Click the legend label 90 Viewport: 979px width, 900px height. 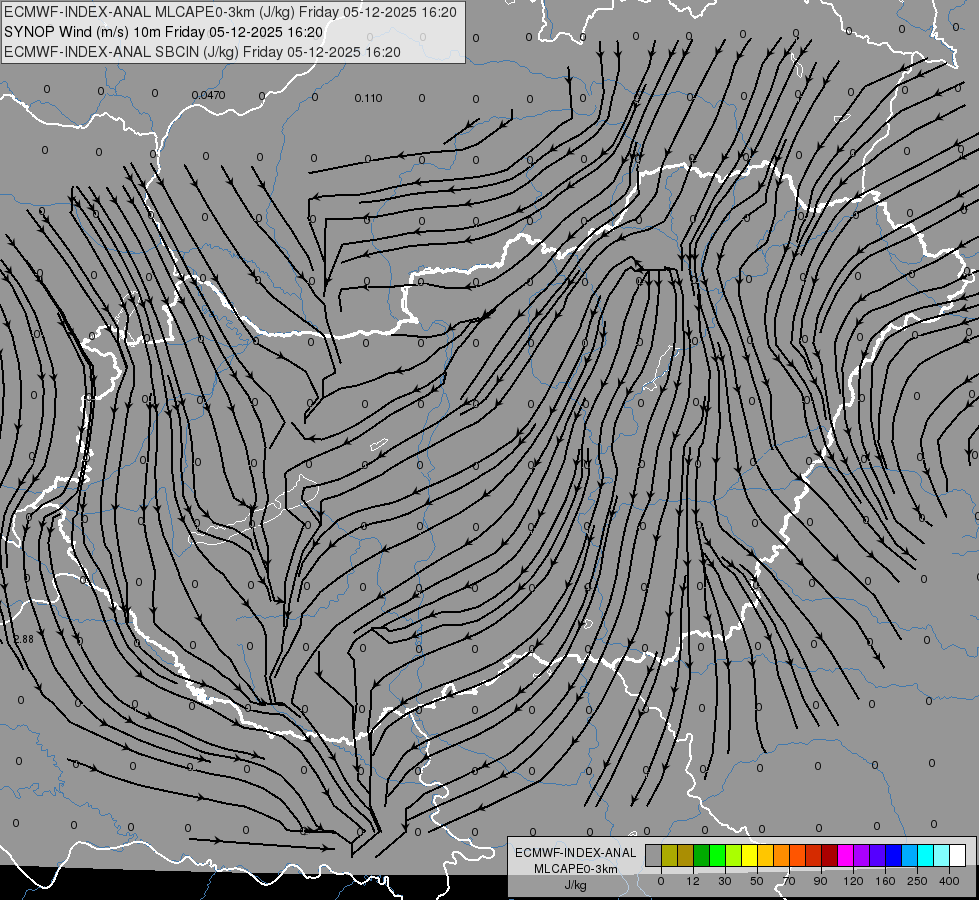(x=820, y=881)
